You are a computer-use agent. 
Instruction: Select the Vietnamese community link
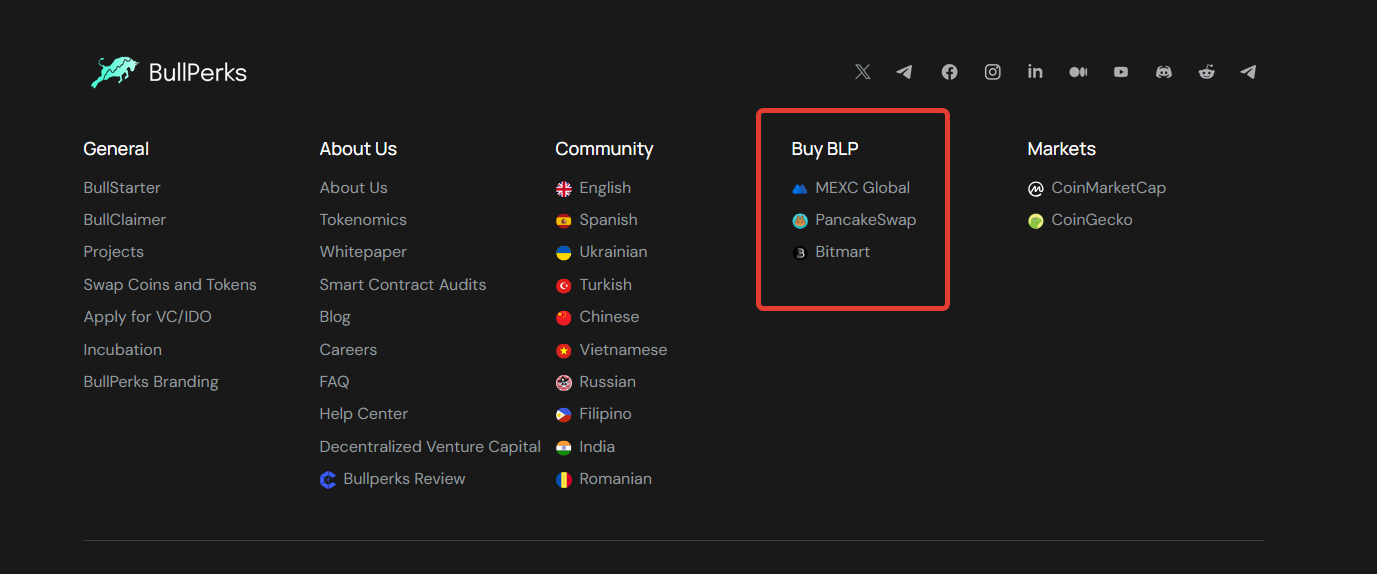[x=612, y=350]
